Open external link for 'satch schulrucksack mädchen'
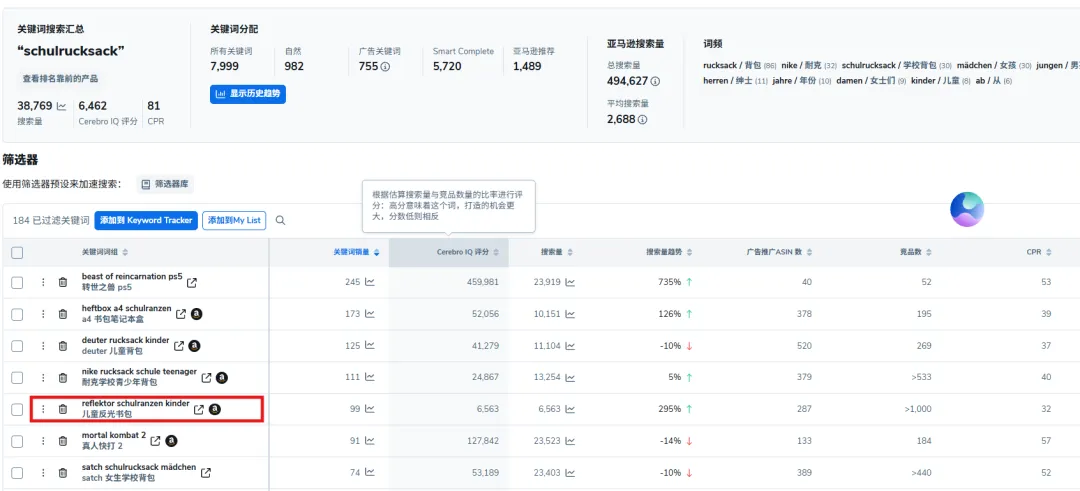The height and width of the screenshot is (491, 1080). point(206,472)
